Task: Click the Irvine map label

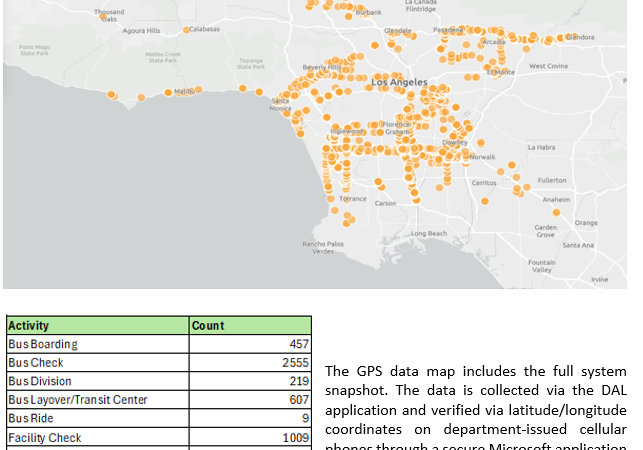Action: 599,279
